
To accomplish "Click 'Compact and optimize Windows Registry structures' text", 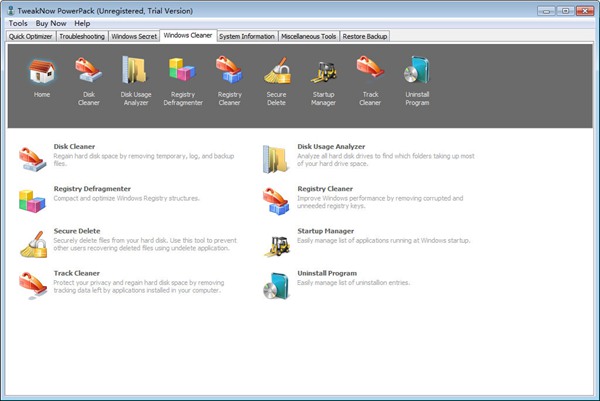I will click(126, 198).
